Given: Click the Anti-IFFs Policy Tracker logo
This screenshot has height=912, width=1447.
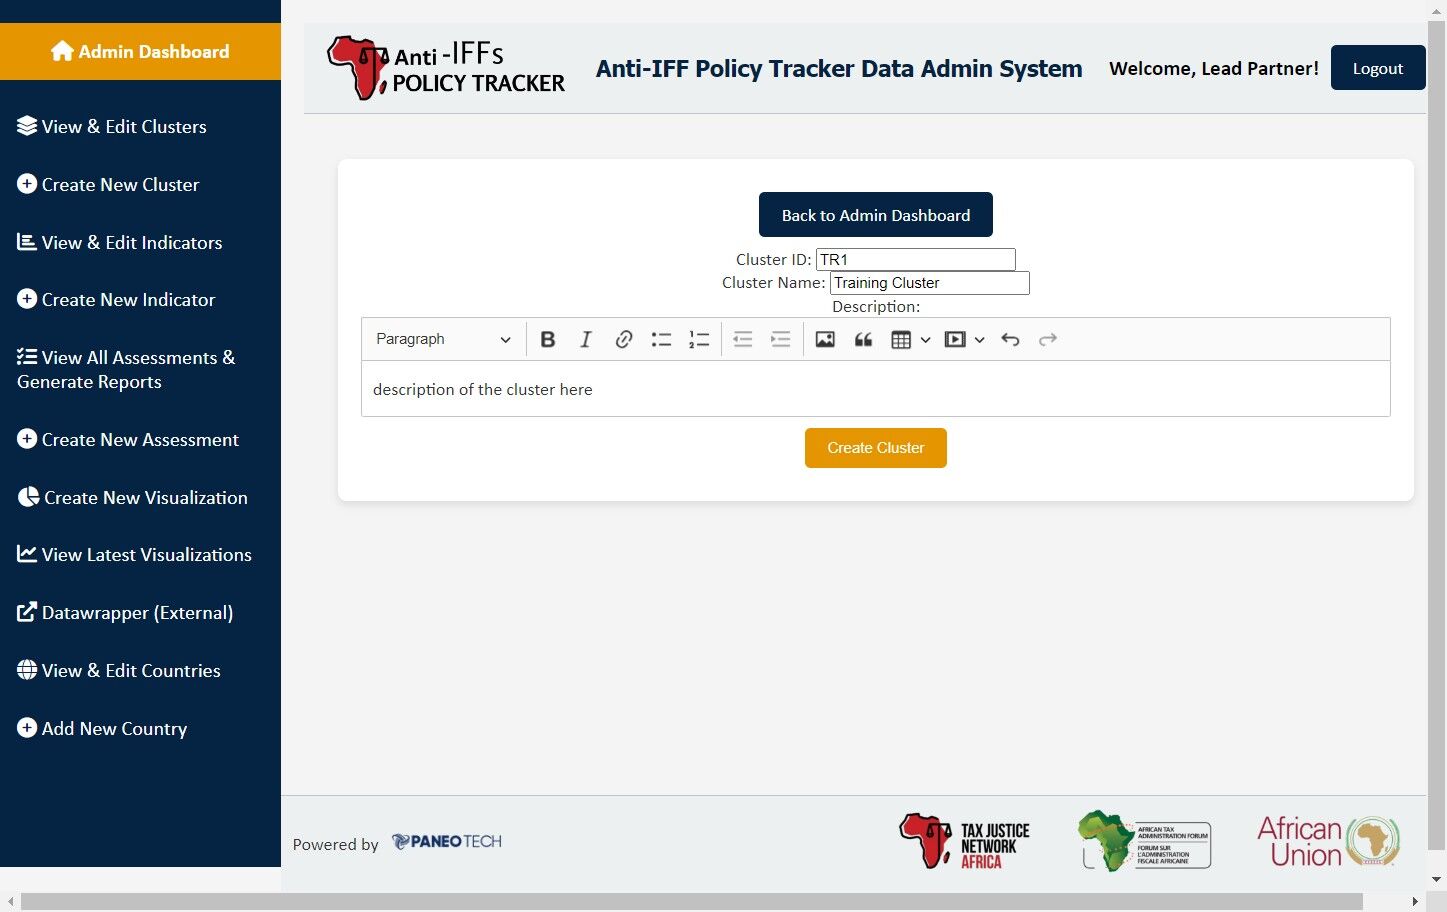Looking at the screenshot, I should point(446,68).
